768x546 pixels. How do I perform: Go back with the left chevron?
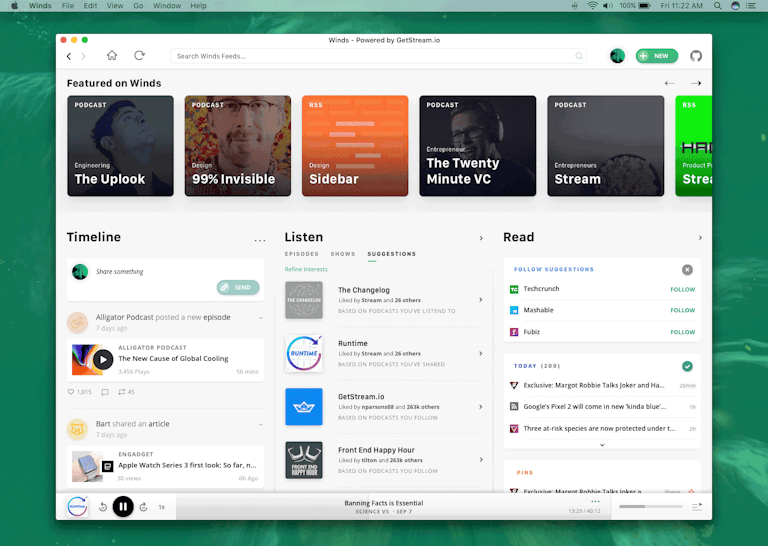click(x=69, y=56)
